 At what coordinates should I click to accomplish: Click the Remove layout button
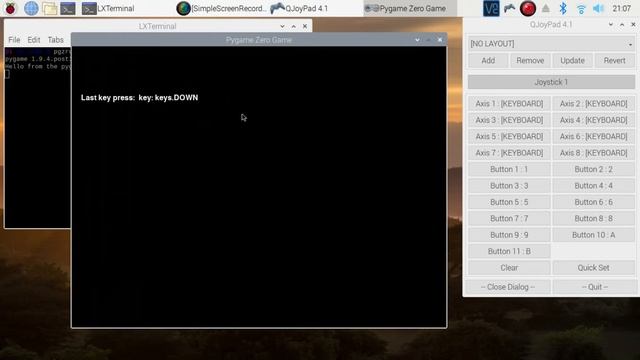pos(530,60)
